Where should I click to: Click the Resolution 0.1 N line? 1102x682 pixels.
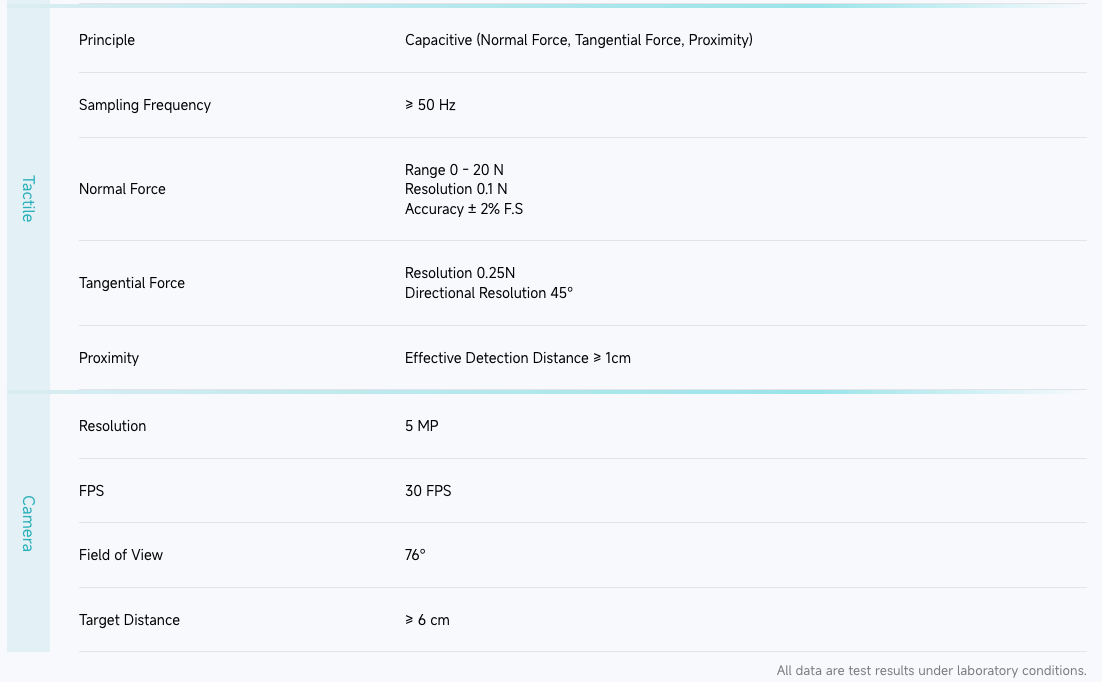coord(456,189)
